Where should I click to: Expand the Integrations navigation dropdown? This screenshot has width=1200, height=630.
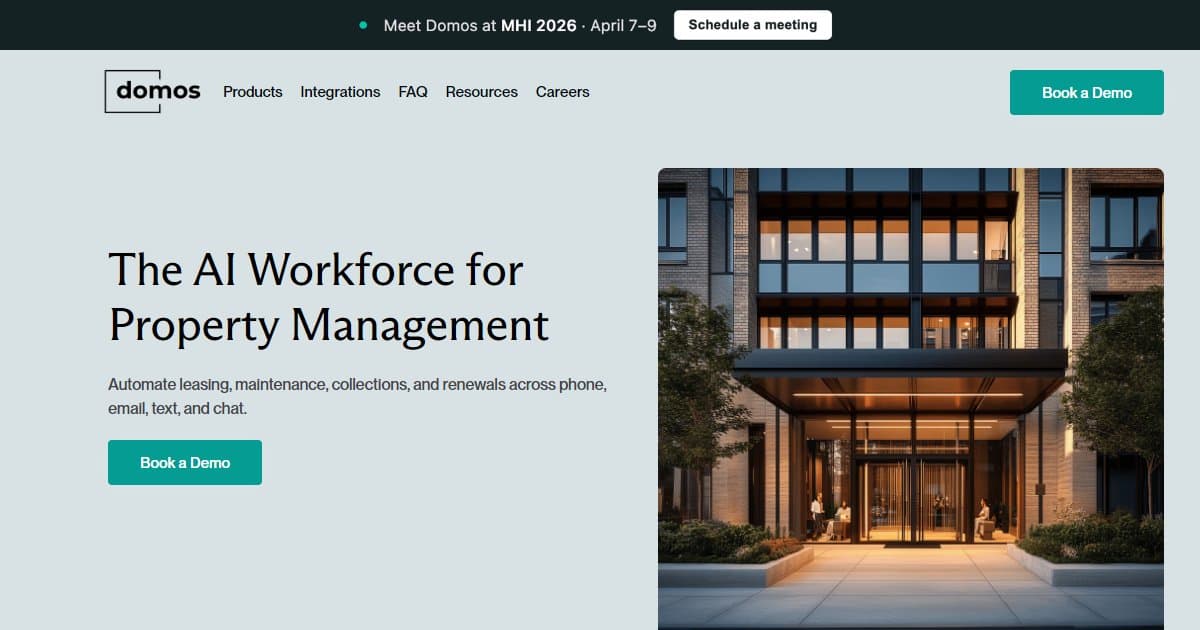[340, 92]
